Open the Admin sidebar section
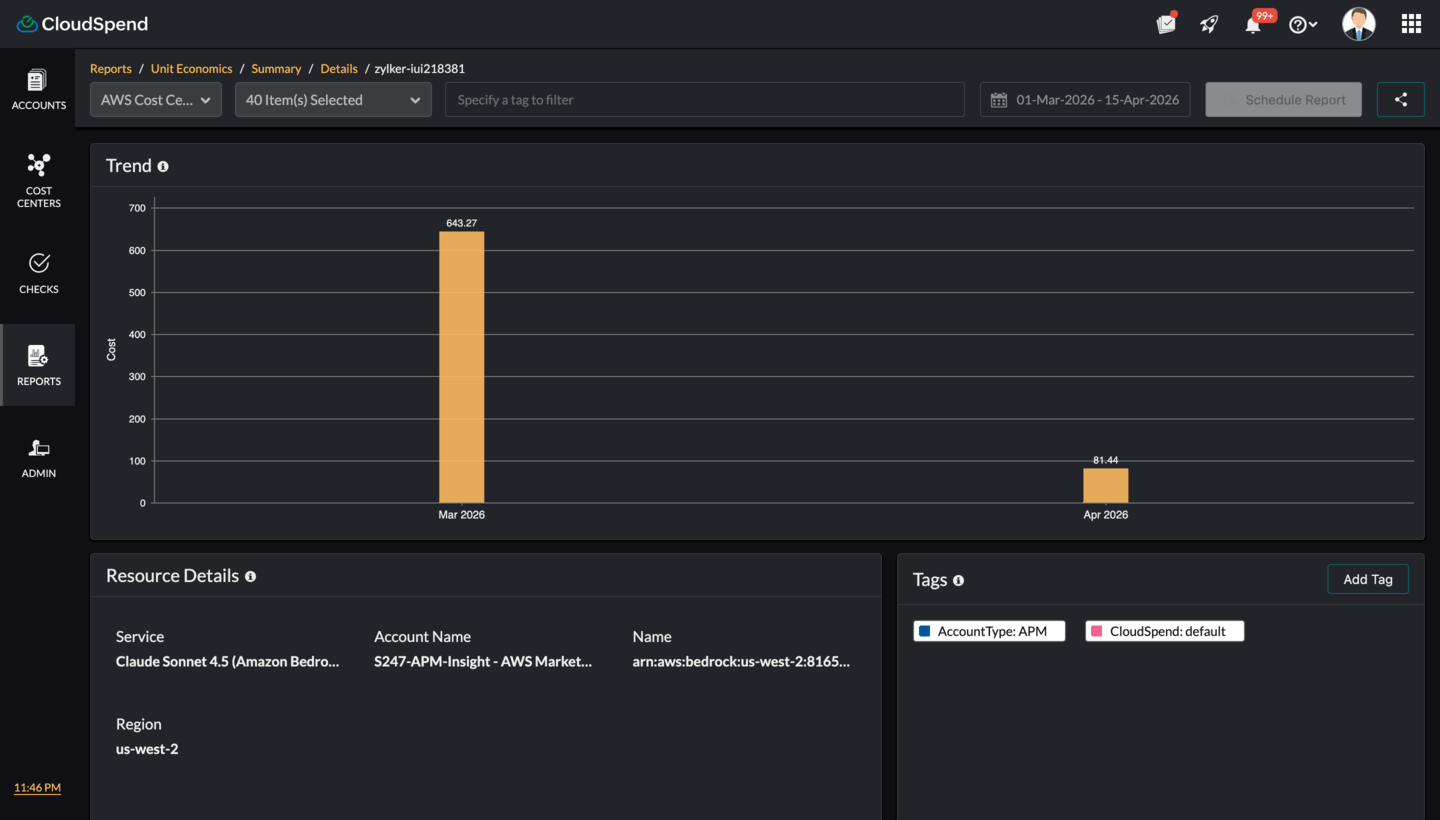1440x820 pixels. [x=38, y=458]
